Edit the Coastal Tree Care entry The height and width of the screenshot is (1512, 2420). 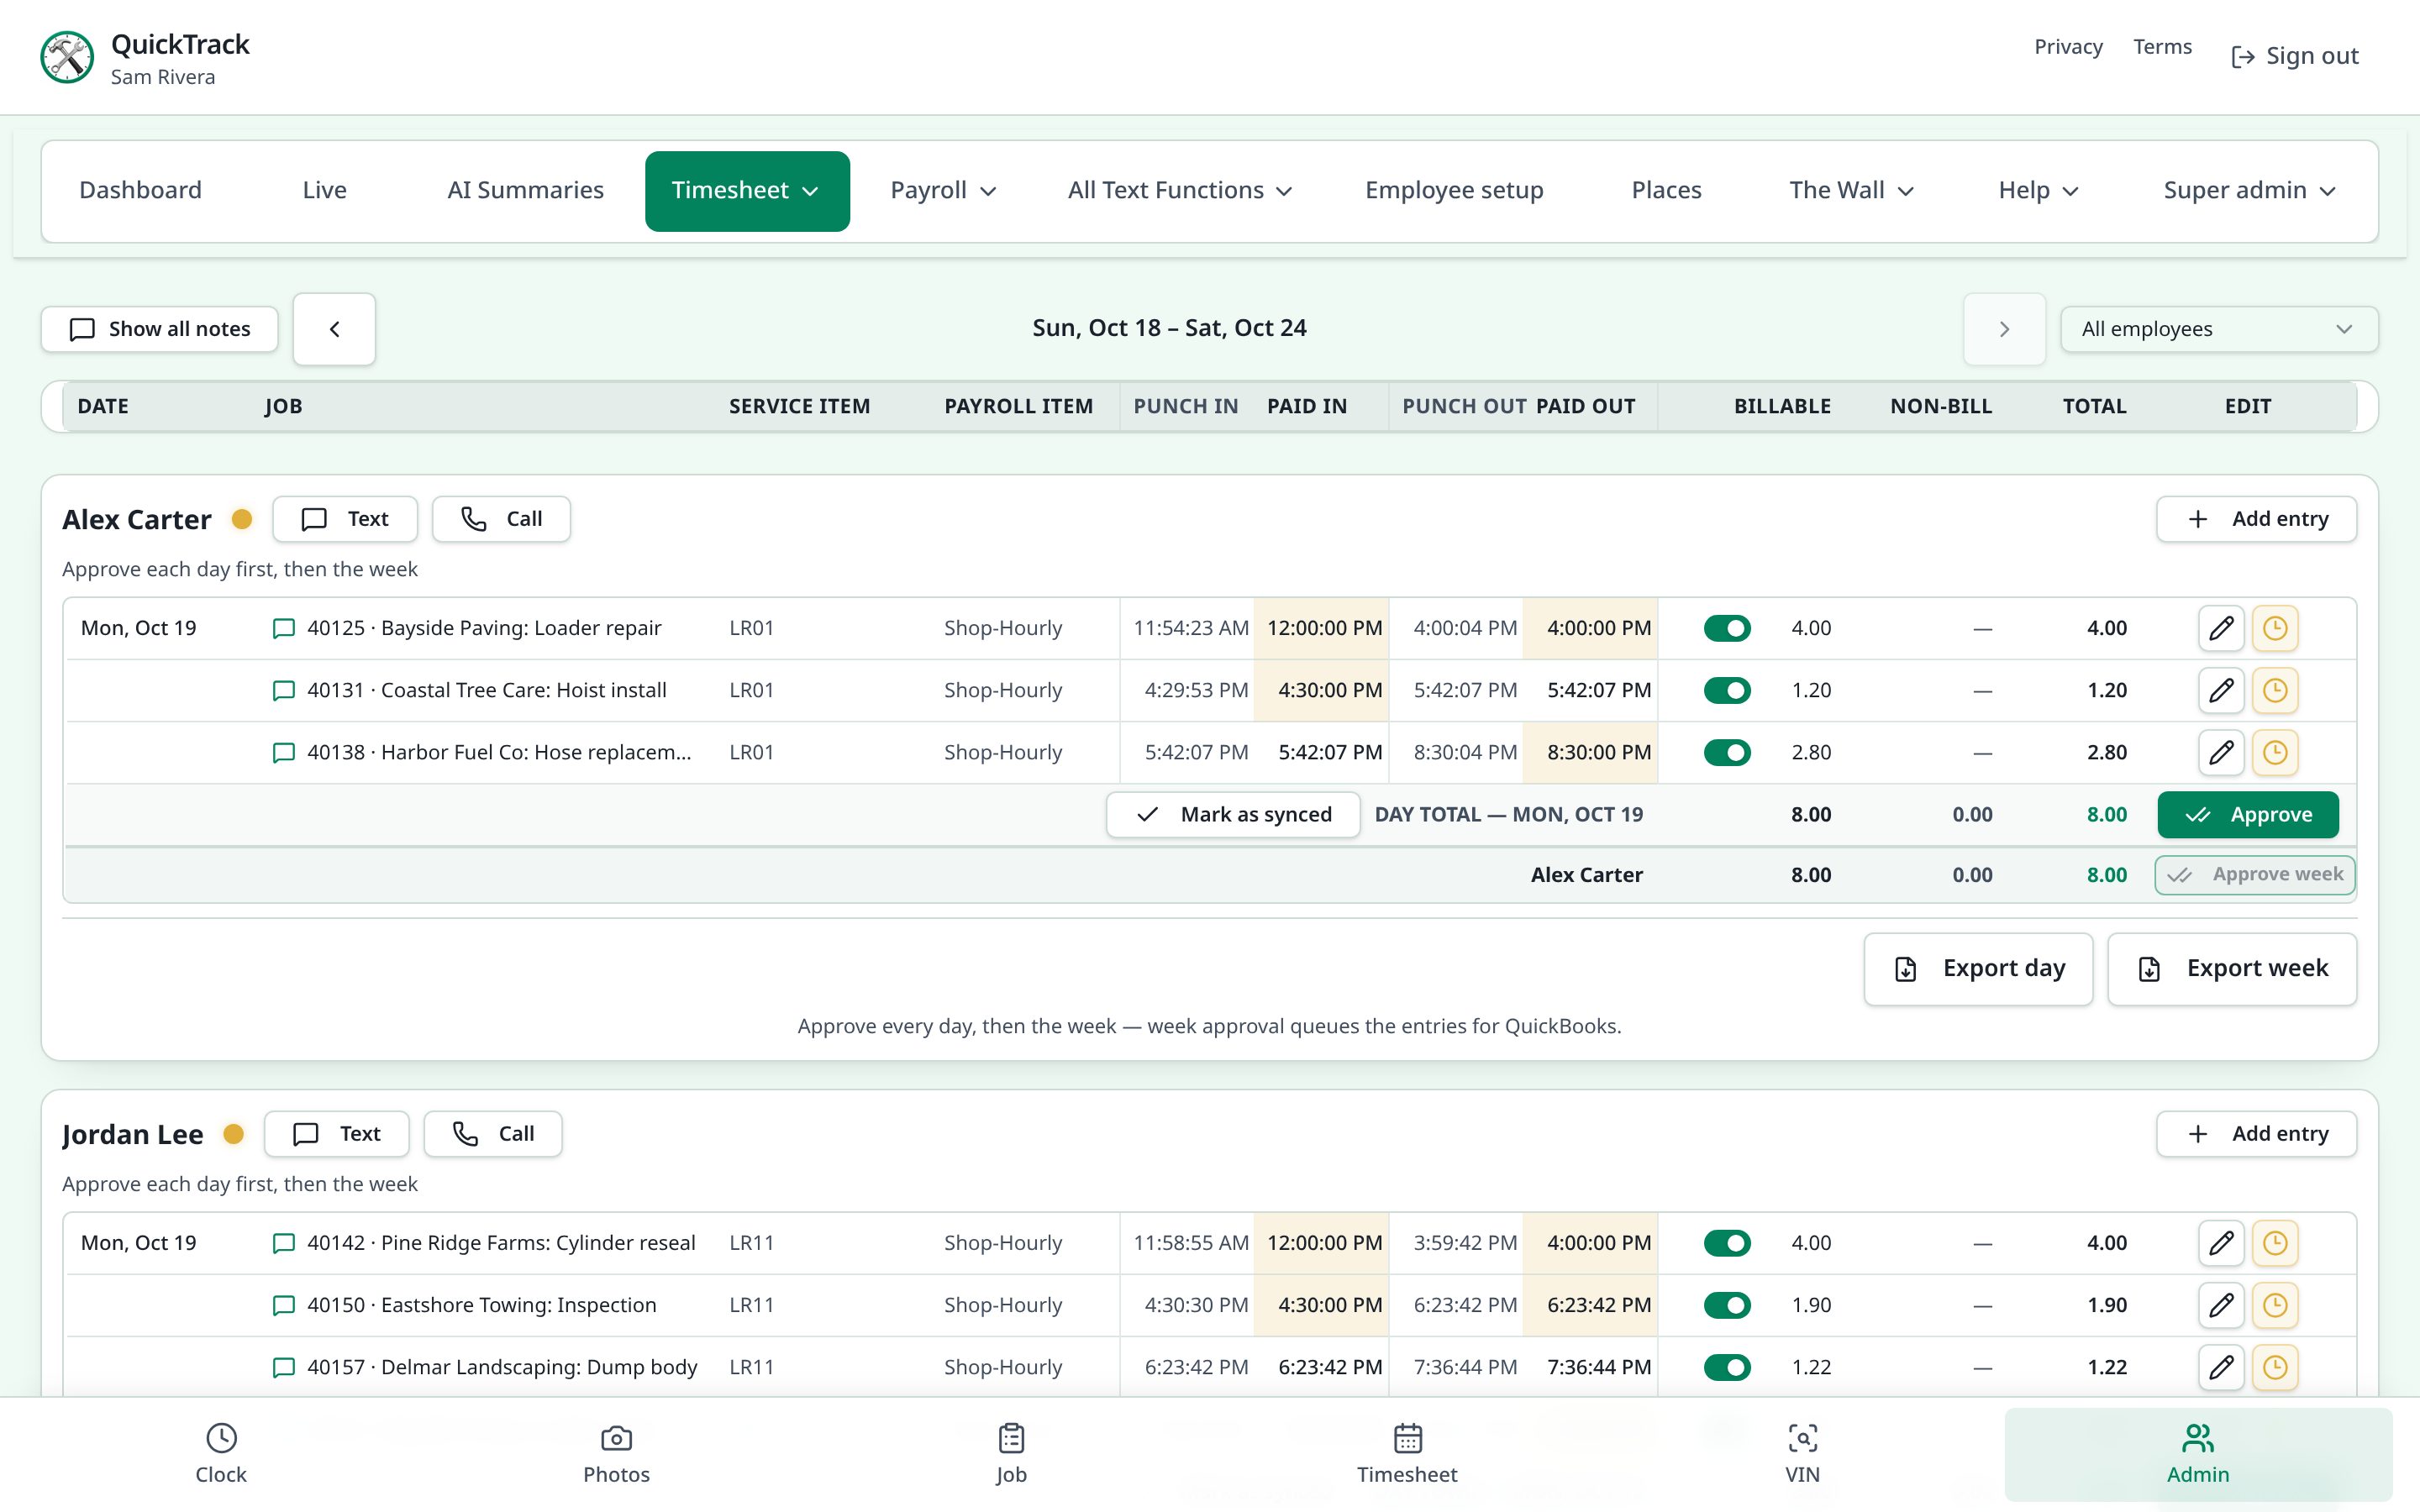coord(2221,690)
